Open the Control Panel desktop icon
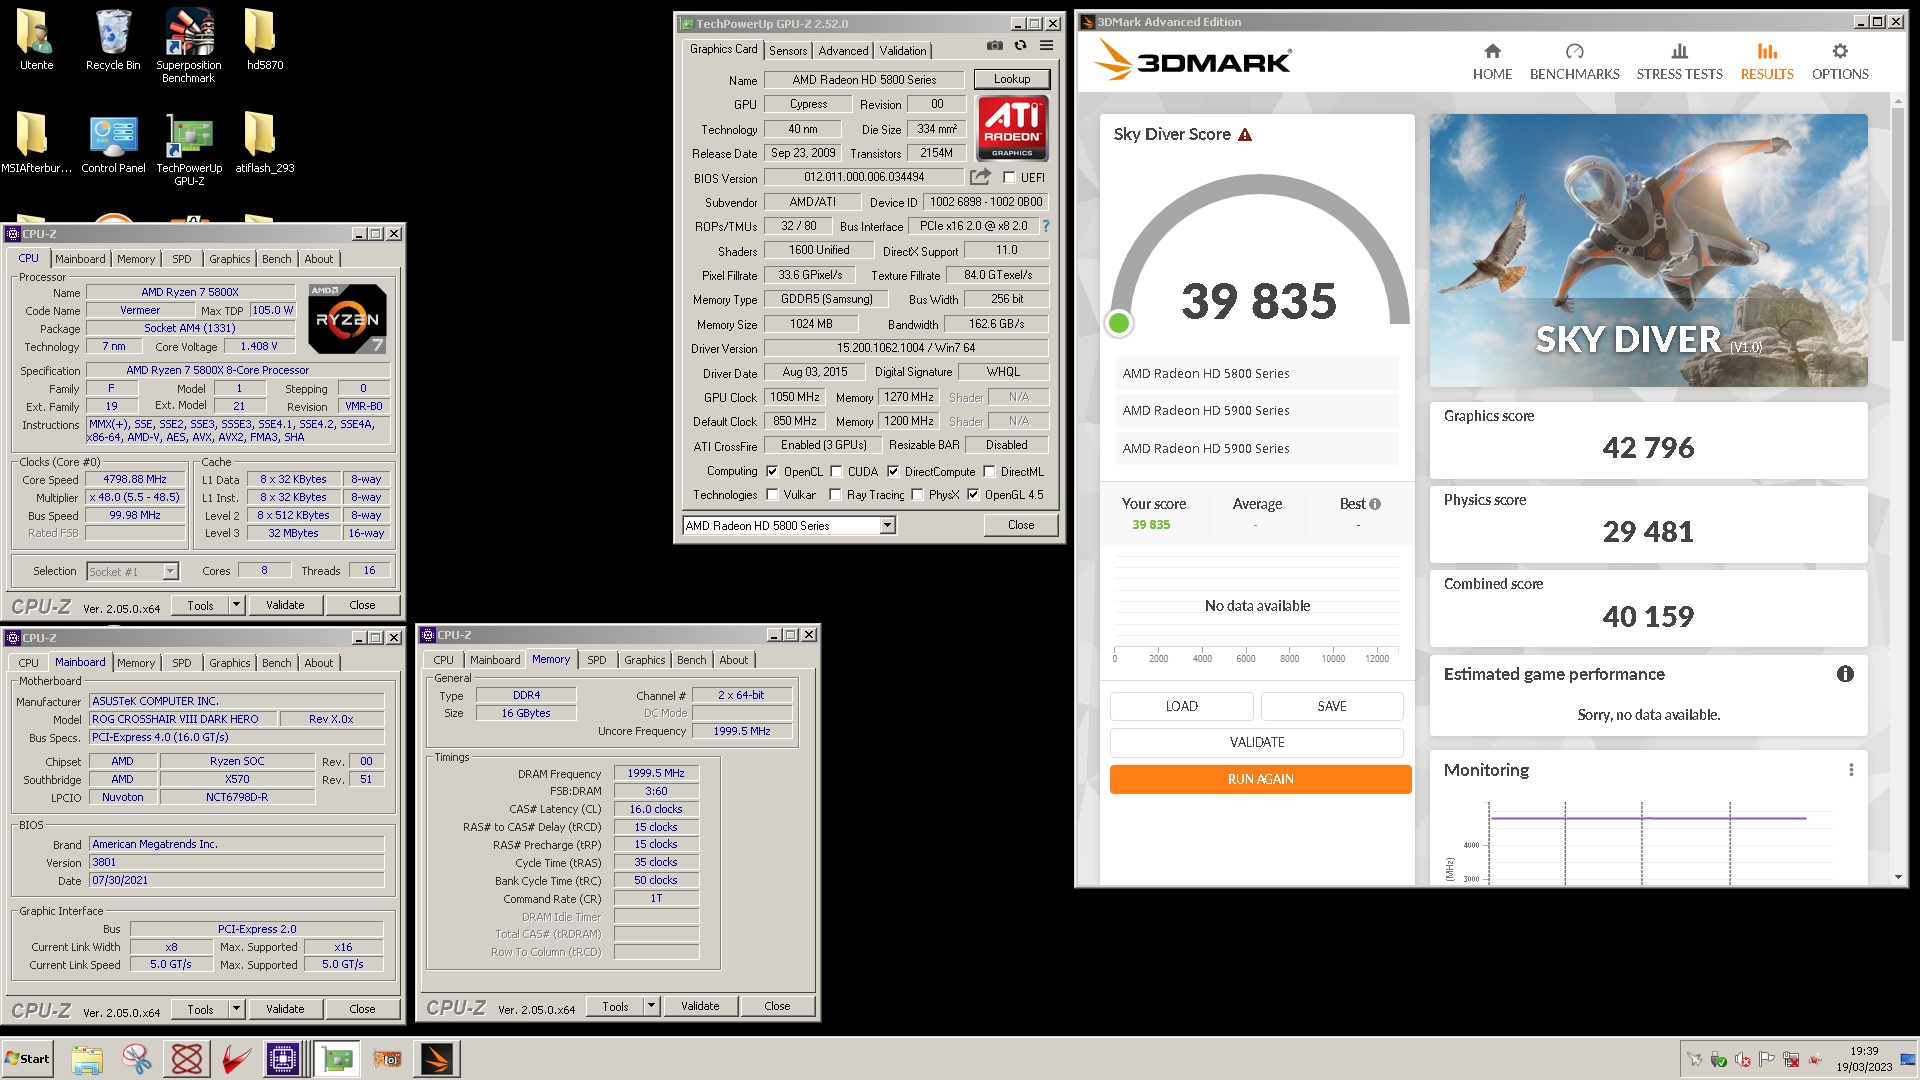This screenshot has width=1920, height=1080. 113,143
